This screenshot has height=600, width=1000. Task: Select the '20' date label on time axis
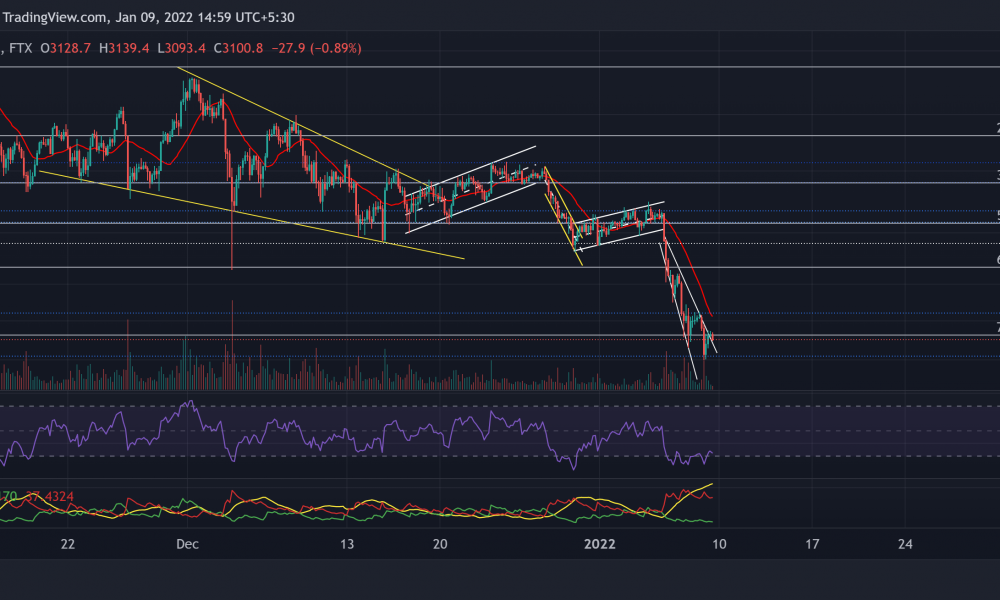pyautogui.click(x=440, y=544)
